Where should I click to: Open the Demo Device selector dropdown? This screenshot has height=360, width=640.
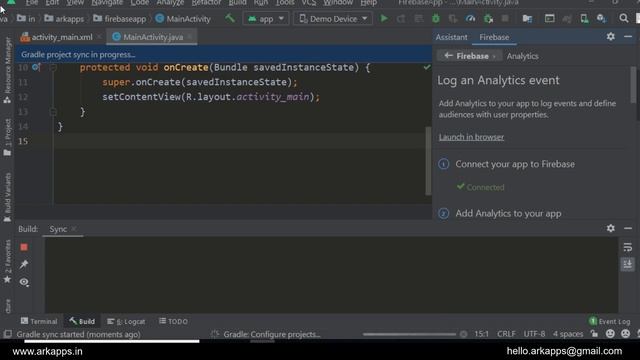333,19
